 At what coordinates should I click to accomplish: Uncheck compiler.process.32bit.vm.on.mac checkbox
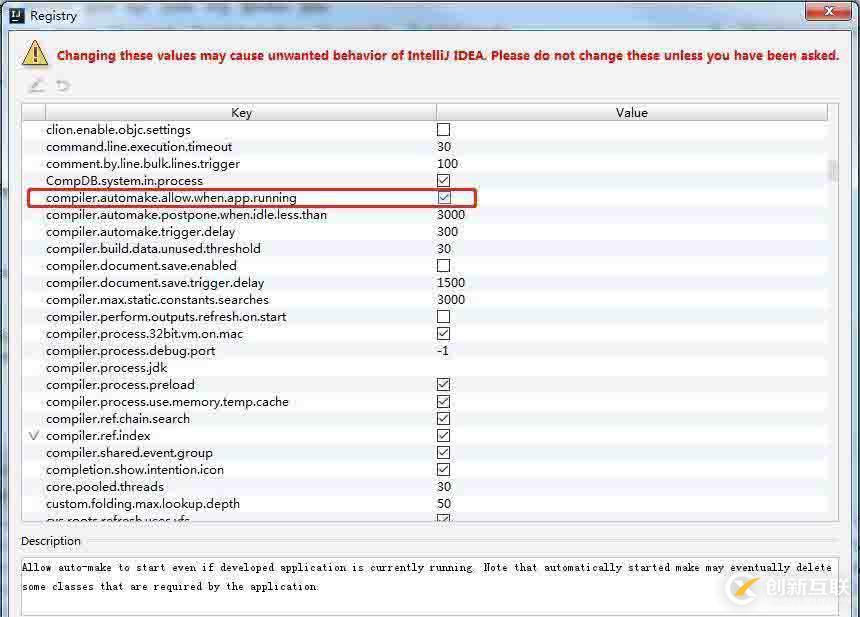tap(443, 333)
